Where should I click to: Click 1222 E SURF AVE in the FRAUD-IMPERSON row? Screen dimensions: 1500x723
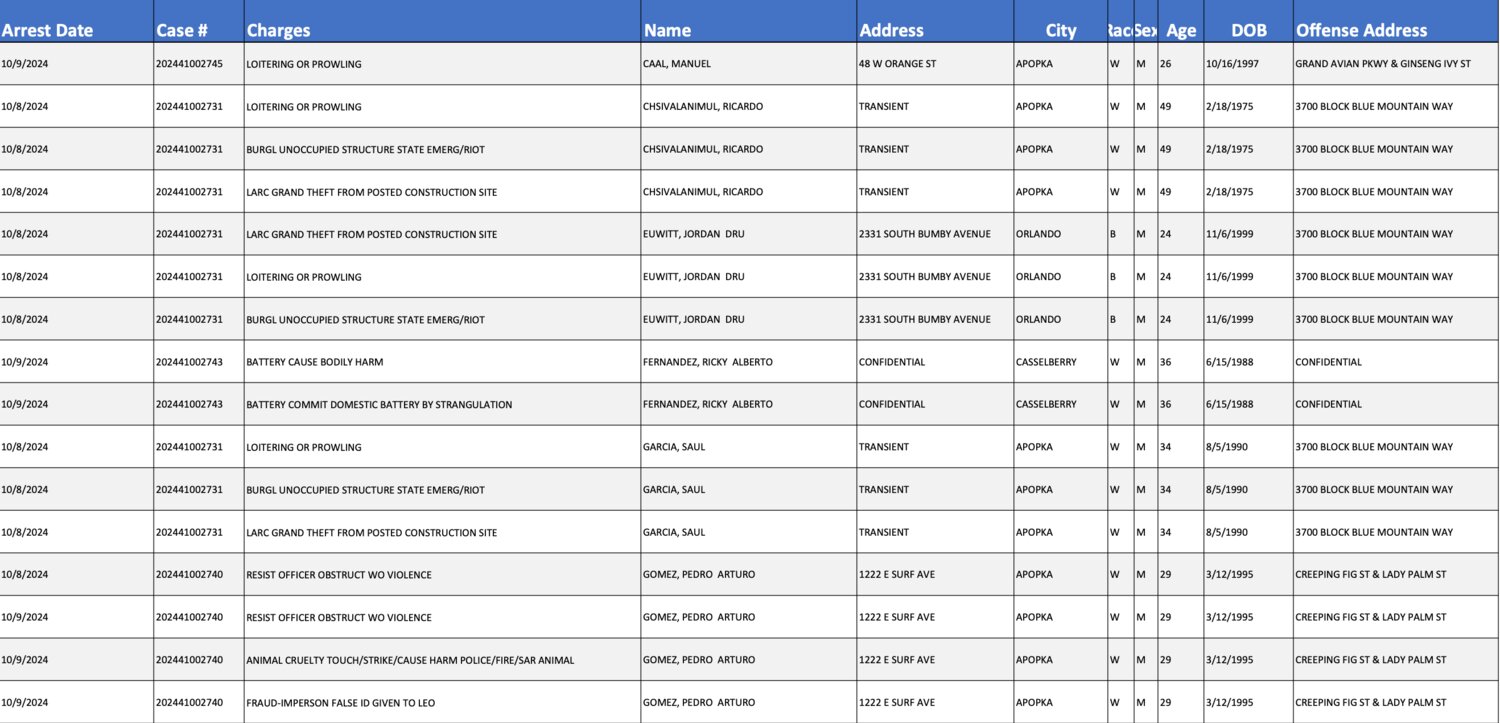896,703
